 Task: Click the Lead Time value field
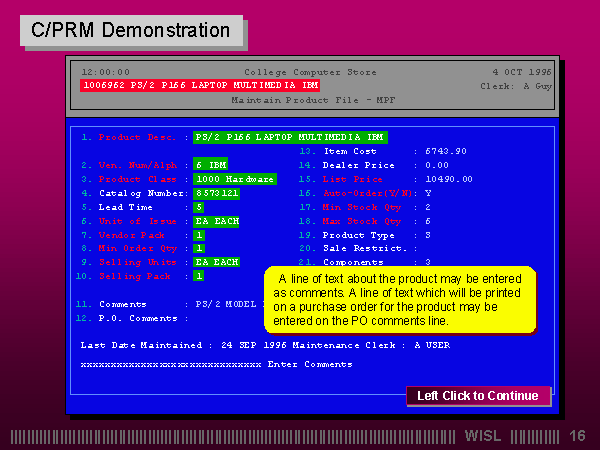pyautogui.click(x=199, y=206)
